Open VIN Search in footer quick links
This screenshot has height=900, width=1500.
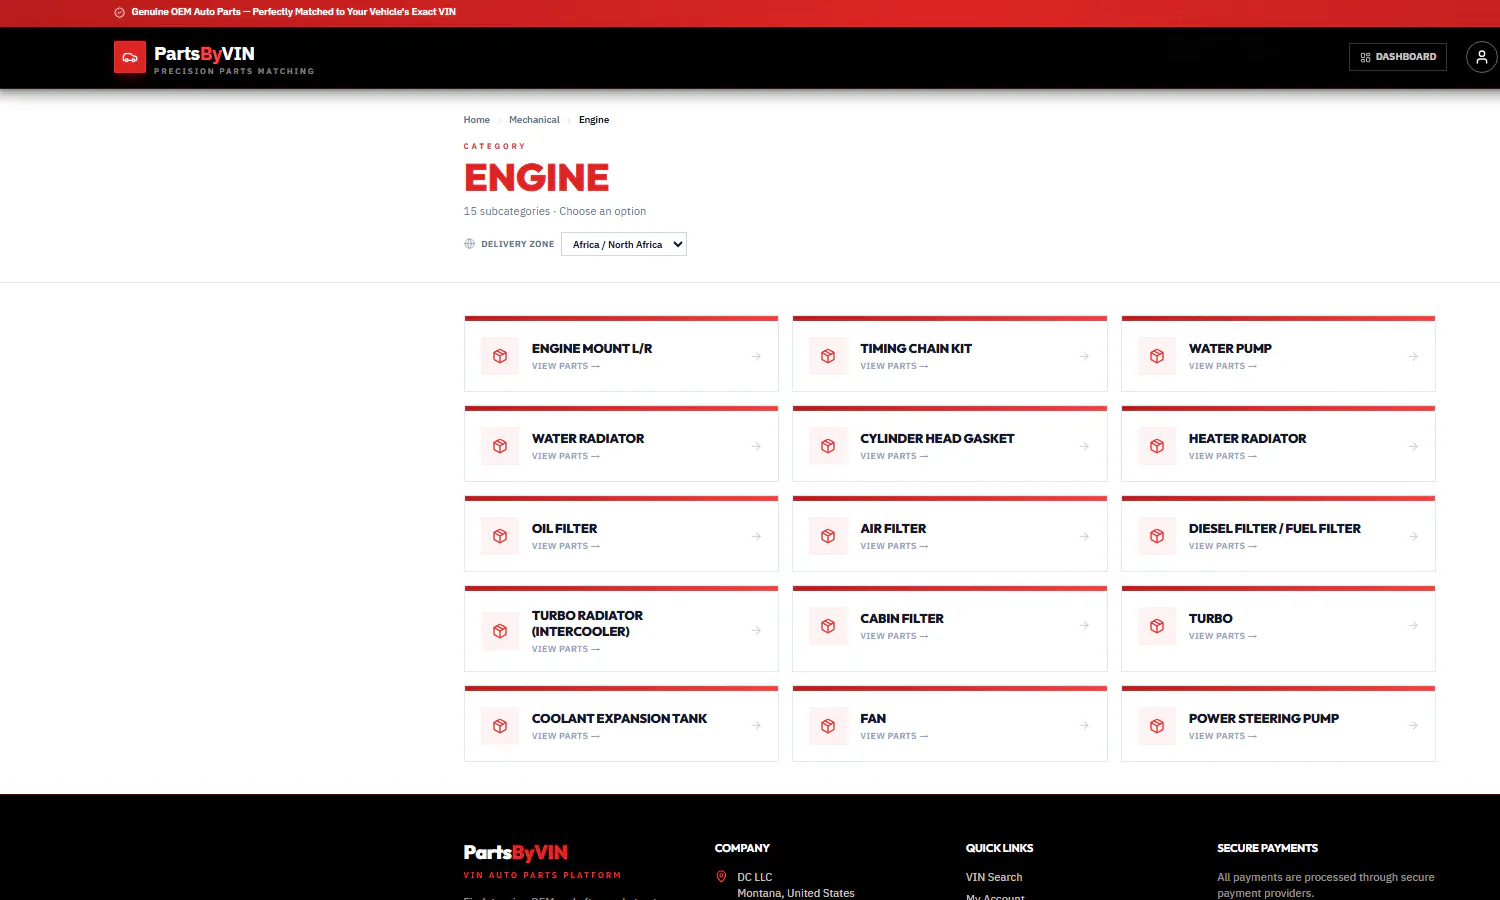pyautogui.click(x=994, y=877)
